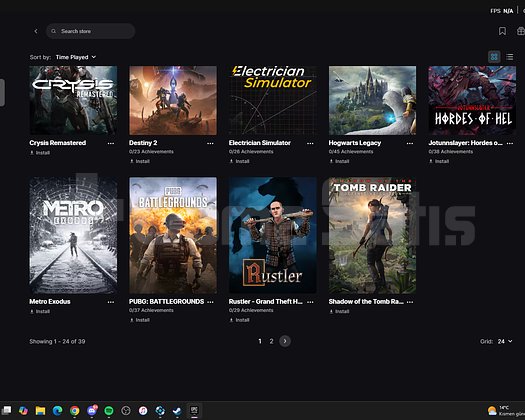The width and height of the screenshot is (525, 420).
Task: Click Hogwarts Legacy's 0/45 Achievements text
Action: (351, 152)
